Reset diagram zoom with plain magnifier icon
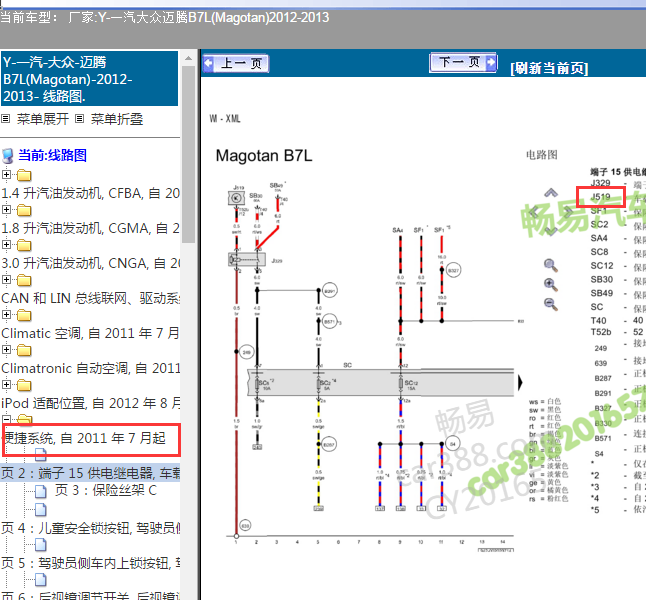Image resolution: width=646 pixels, height=600 pixels. click(551, 265)
